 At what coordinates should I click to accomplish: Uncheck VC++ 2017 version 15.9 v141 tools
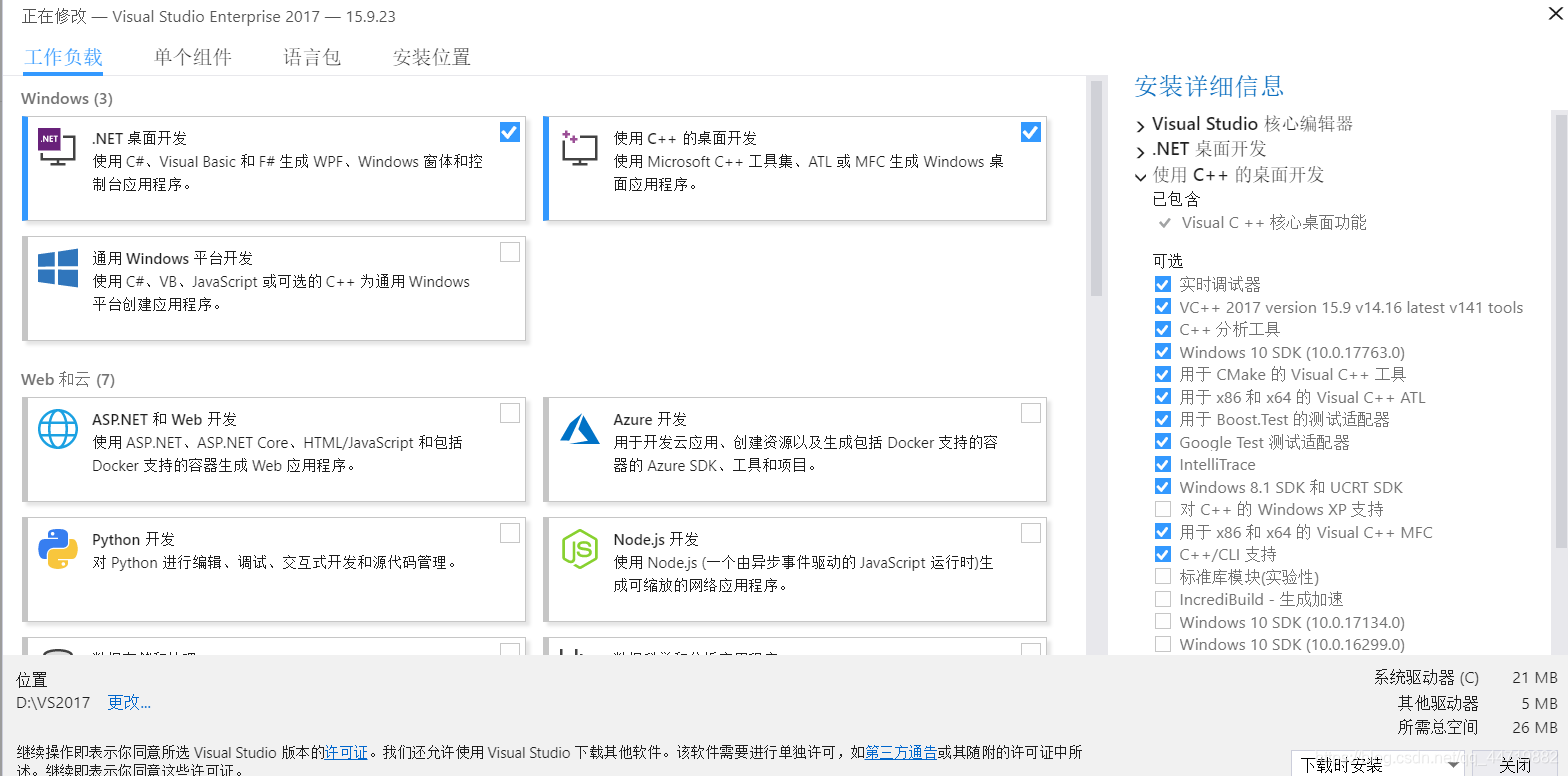[x=1162, y=307]
